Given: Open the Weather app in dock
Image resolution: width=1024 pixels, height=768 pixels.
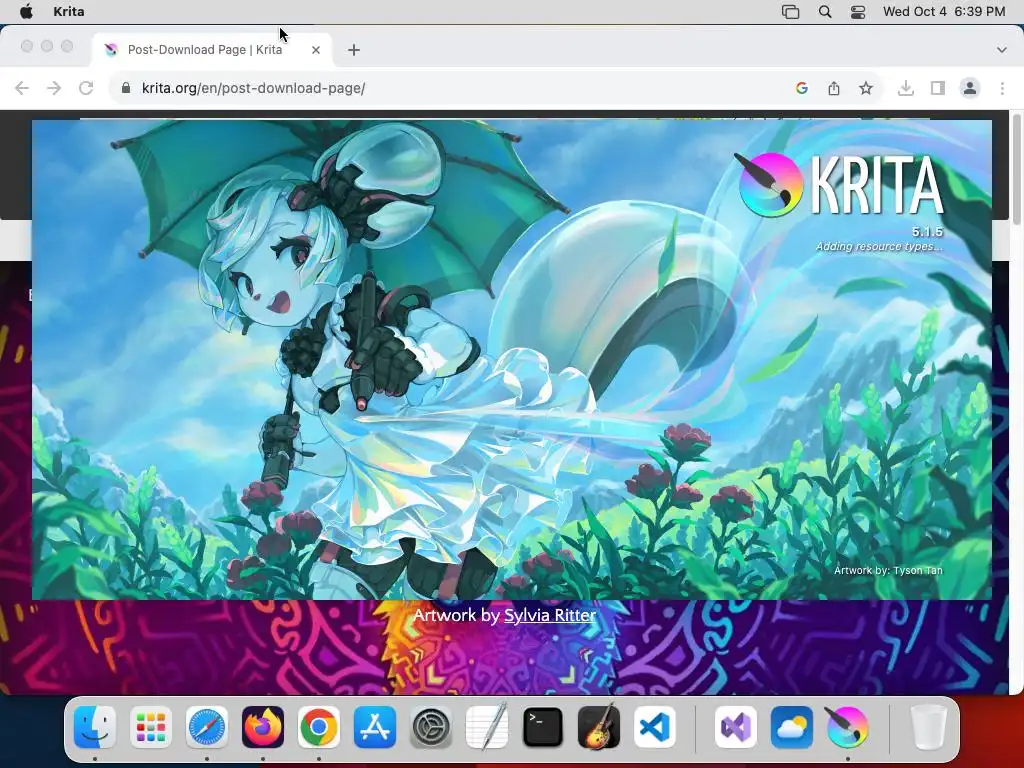Looking at the screenshot, I should click(792, 727).
